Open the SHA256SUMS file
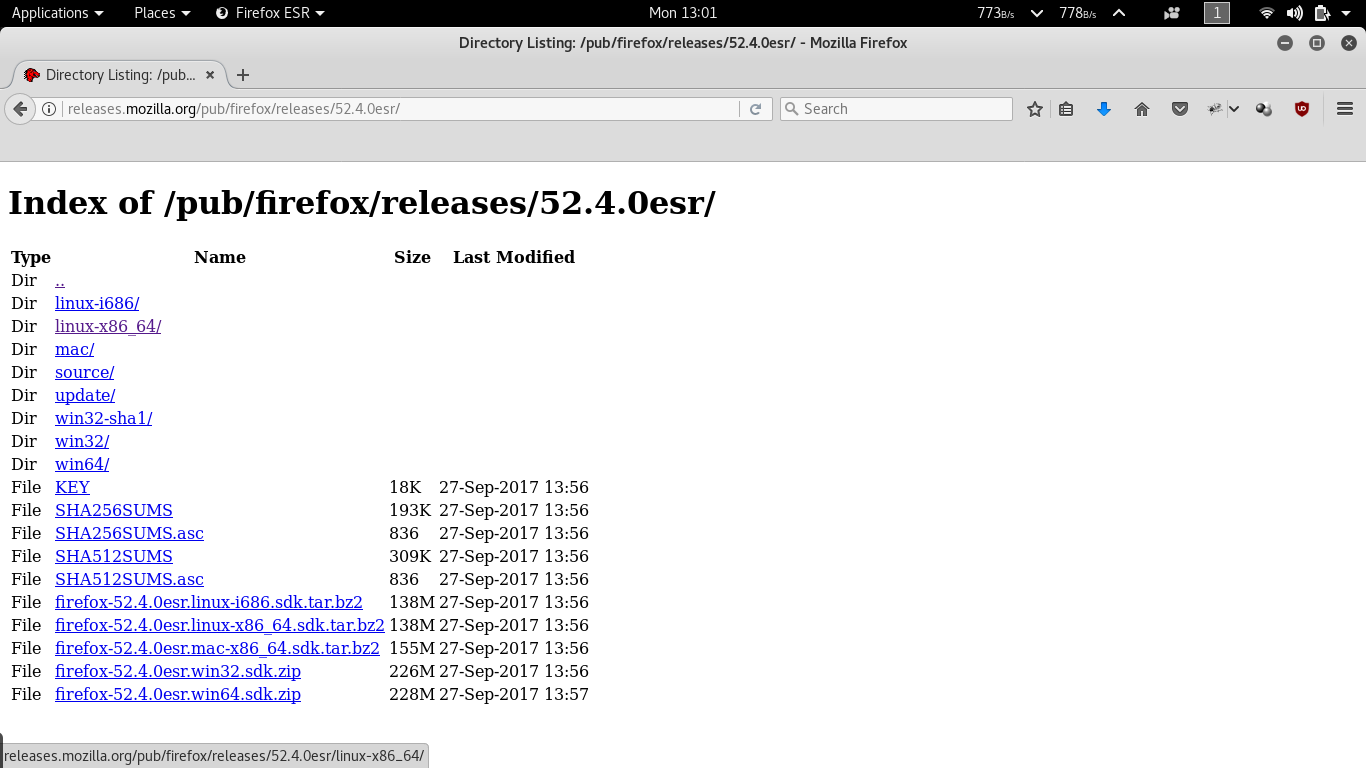This screenshot has width=1366, height=768. [x=114, y=510]
